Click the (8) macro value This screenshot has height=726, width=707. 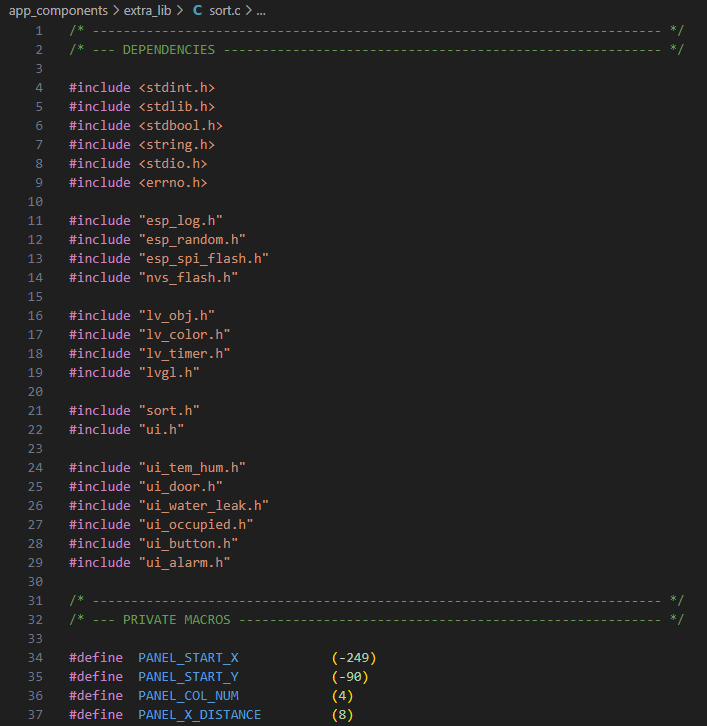[x=342, y=715]
